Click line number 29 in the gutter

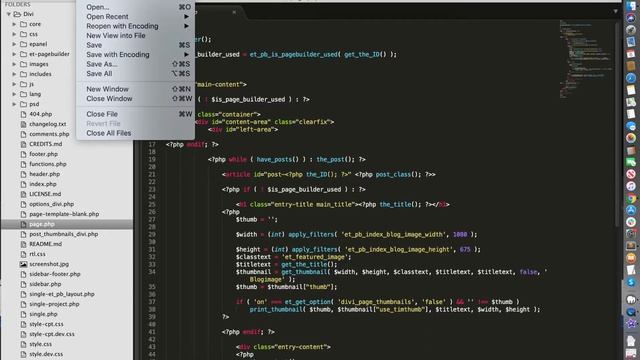152,235
